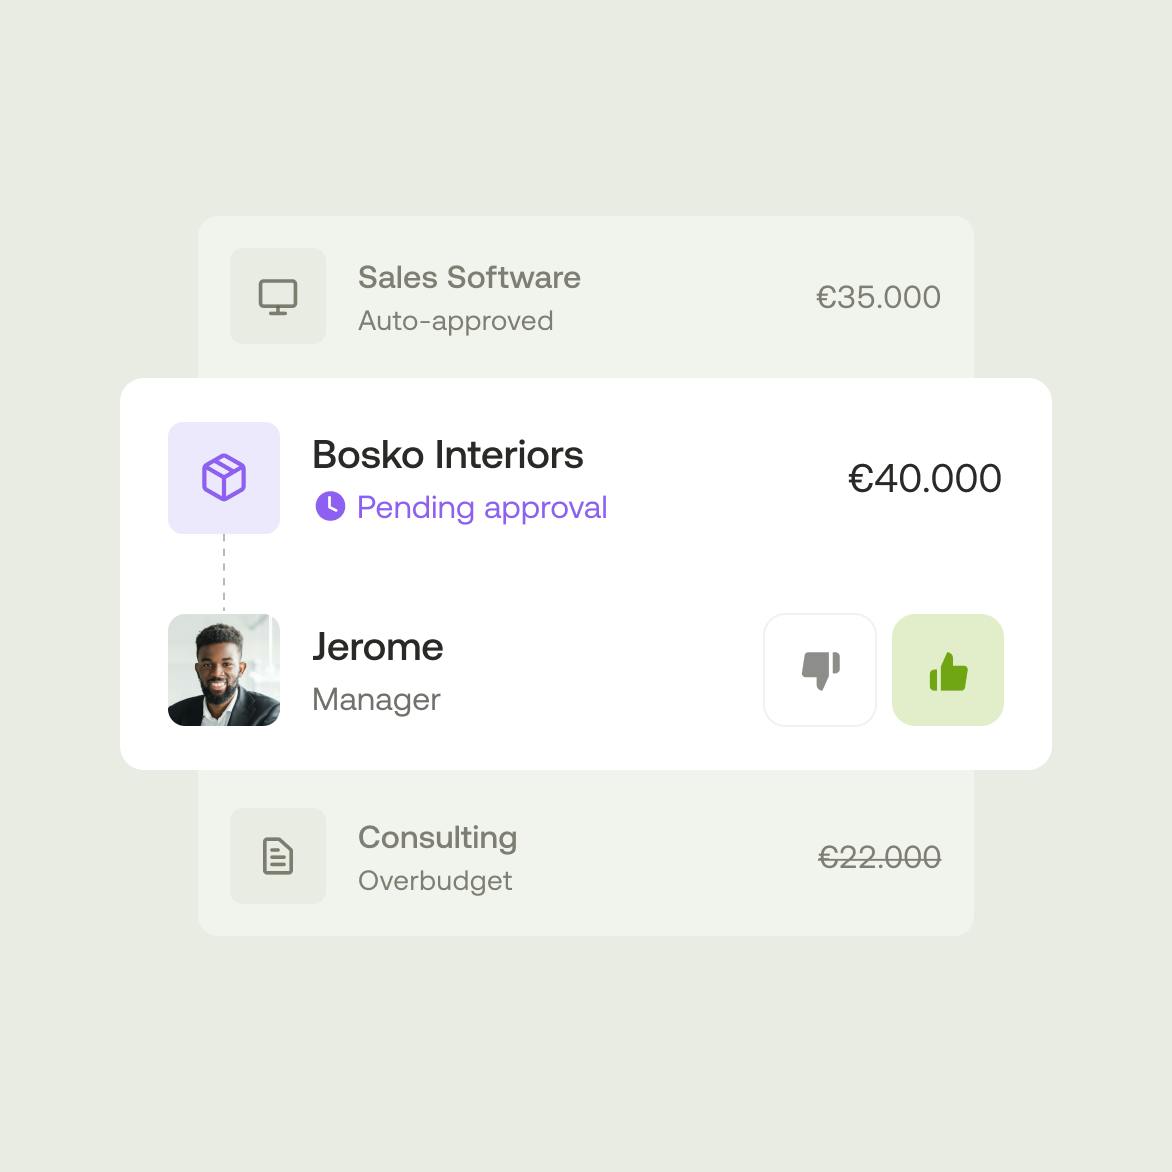Click the purple package box icon
Image resolution: width=1172 pixels, height=1172 pixels.
[224, 478]
